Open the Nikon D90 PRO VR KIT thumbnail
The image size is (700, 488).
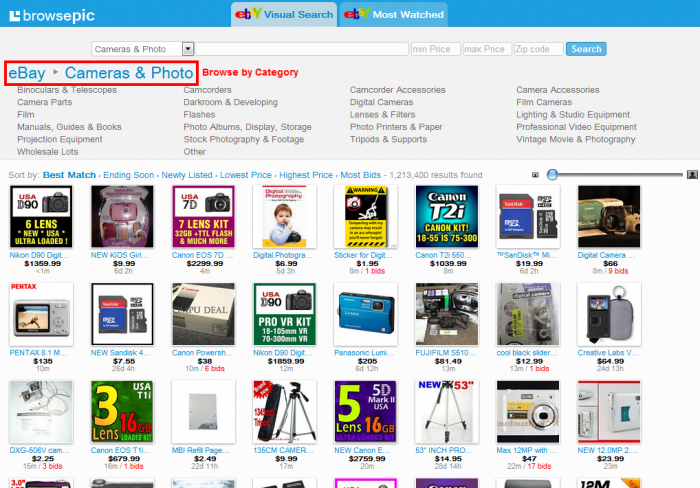pyautogui.click(x=284, y=314)
